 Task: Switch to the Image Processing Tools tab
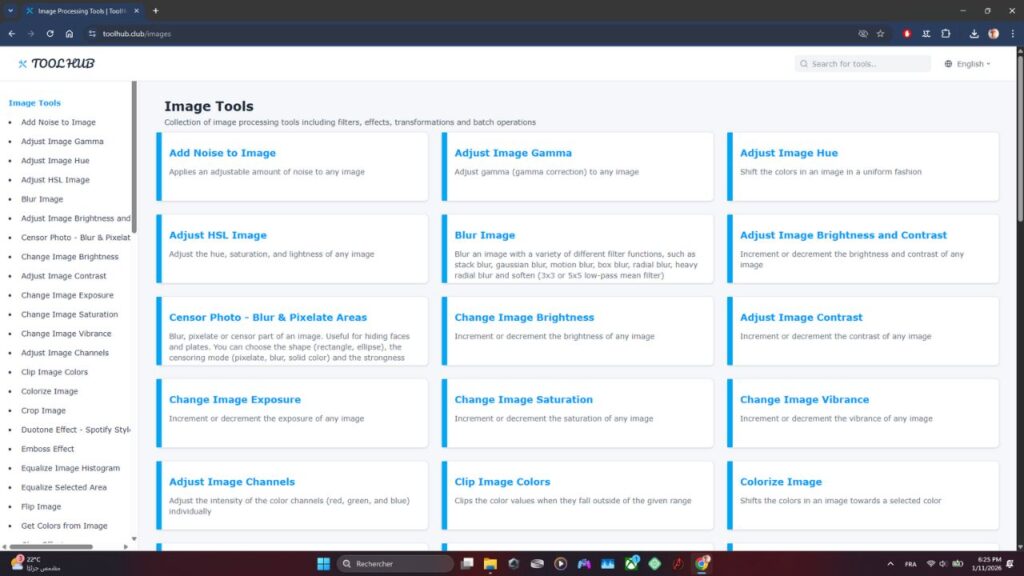click(80, 11)
